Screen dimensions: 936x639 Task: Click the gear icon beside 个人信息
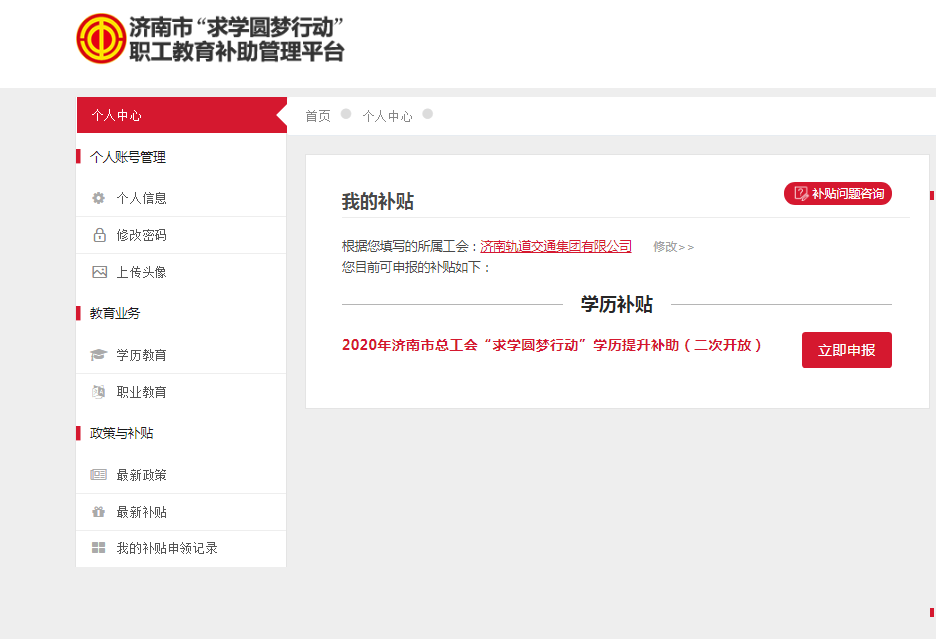(x=99, y=198)
